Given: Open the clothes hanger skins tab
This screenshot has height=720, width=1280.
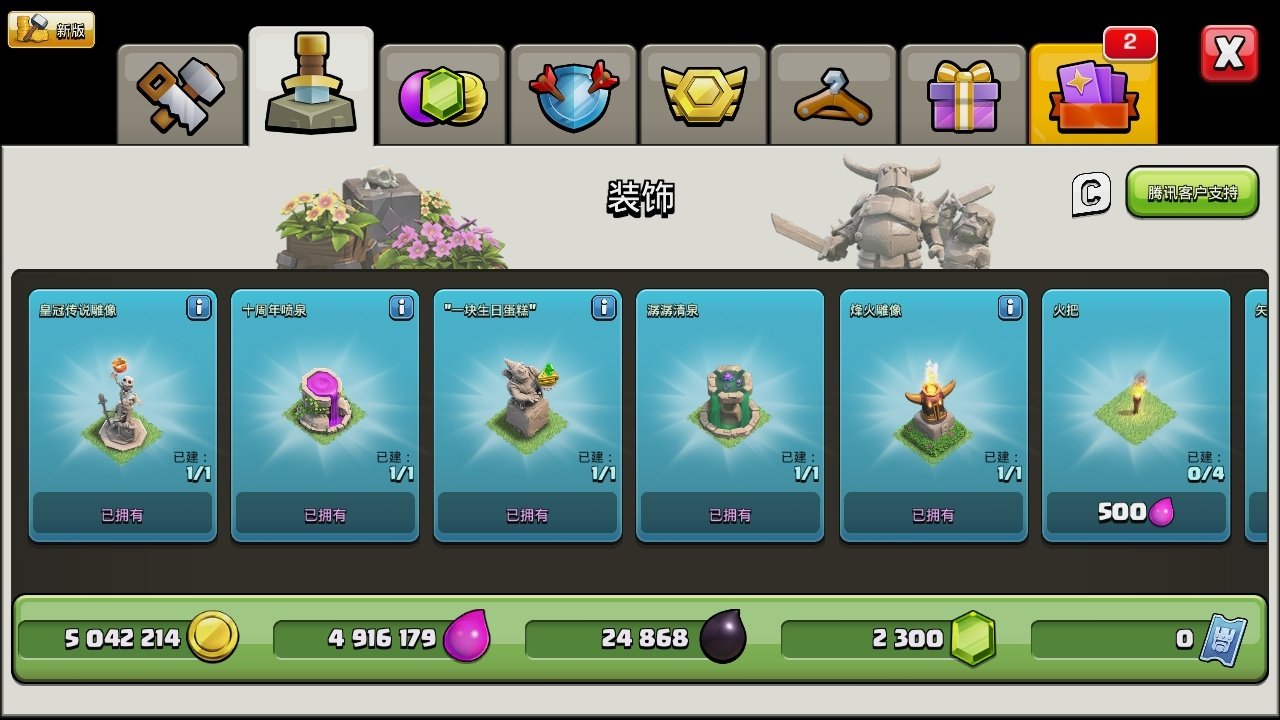Looking at the screenshot, I should click(833, 95).
